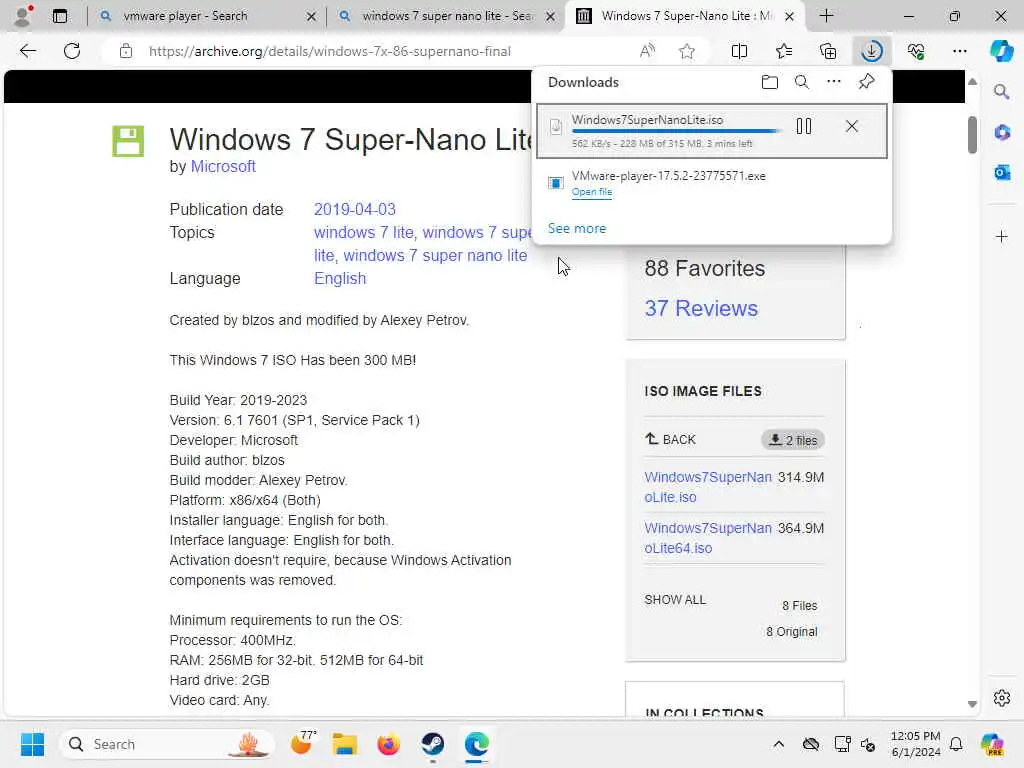Open sidebar settings gear icon
Image resolution: width=1024 pixels, height=768 pixels.
(1002, 698)
